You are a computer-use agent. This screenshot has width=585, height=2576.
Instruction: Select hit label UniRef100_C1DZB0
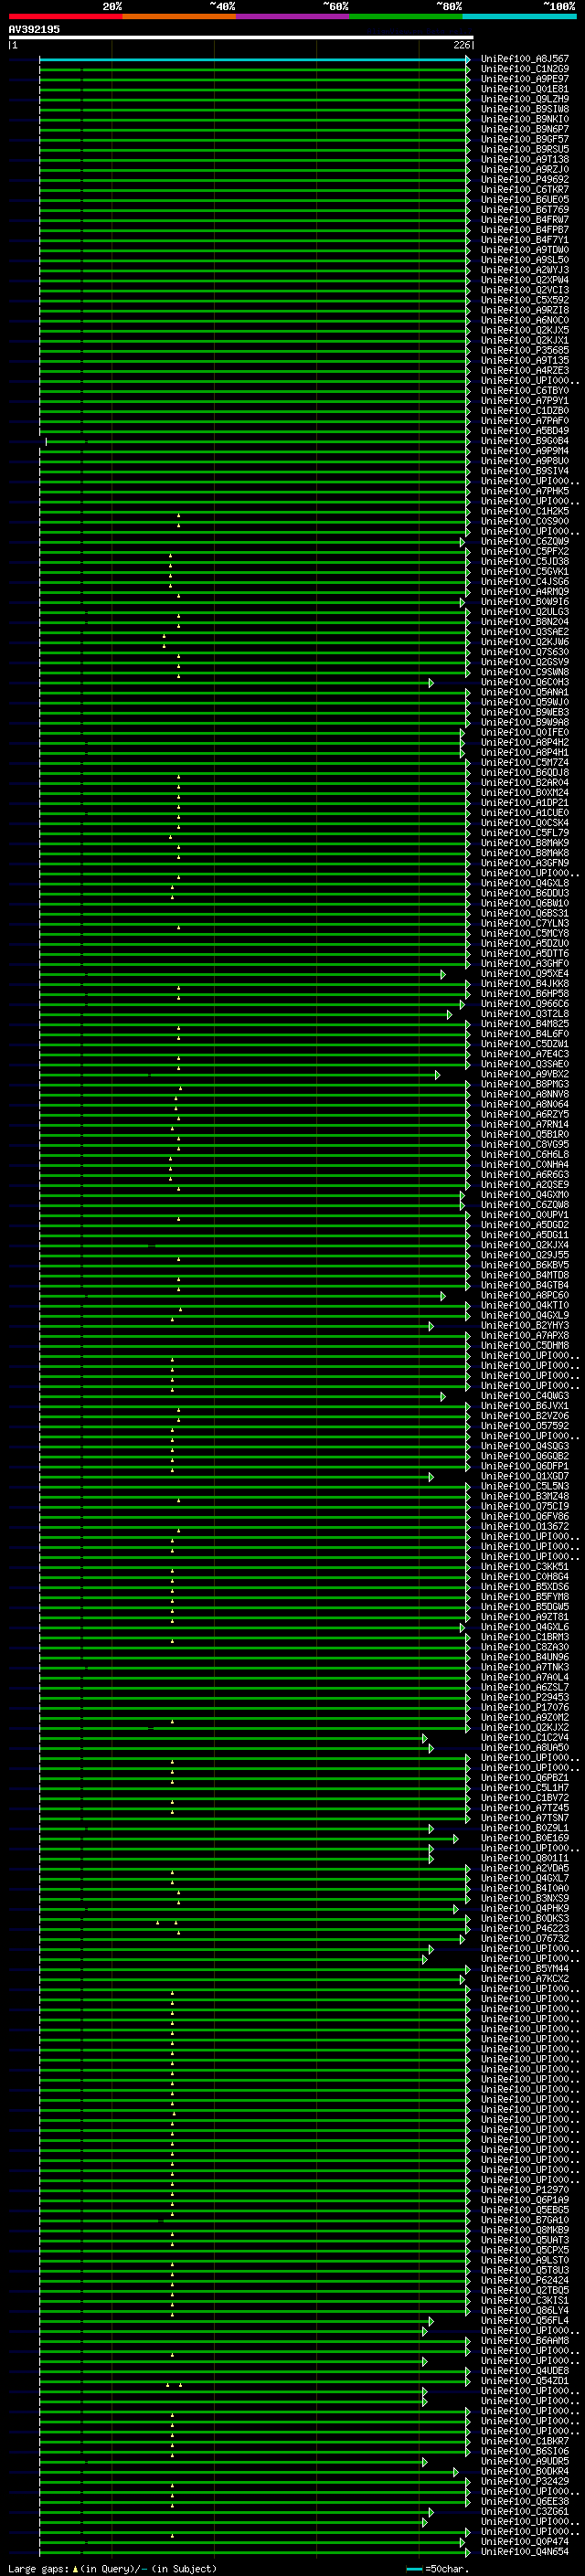click(x=525, y=411)
